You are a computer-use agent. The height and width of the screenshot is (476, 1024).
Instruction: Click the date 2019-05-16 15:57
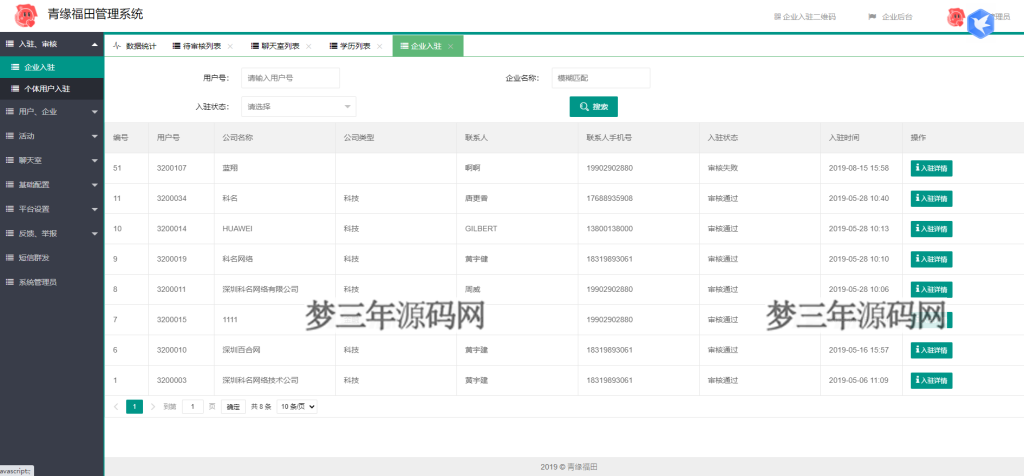pos(859,350)
